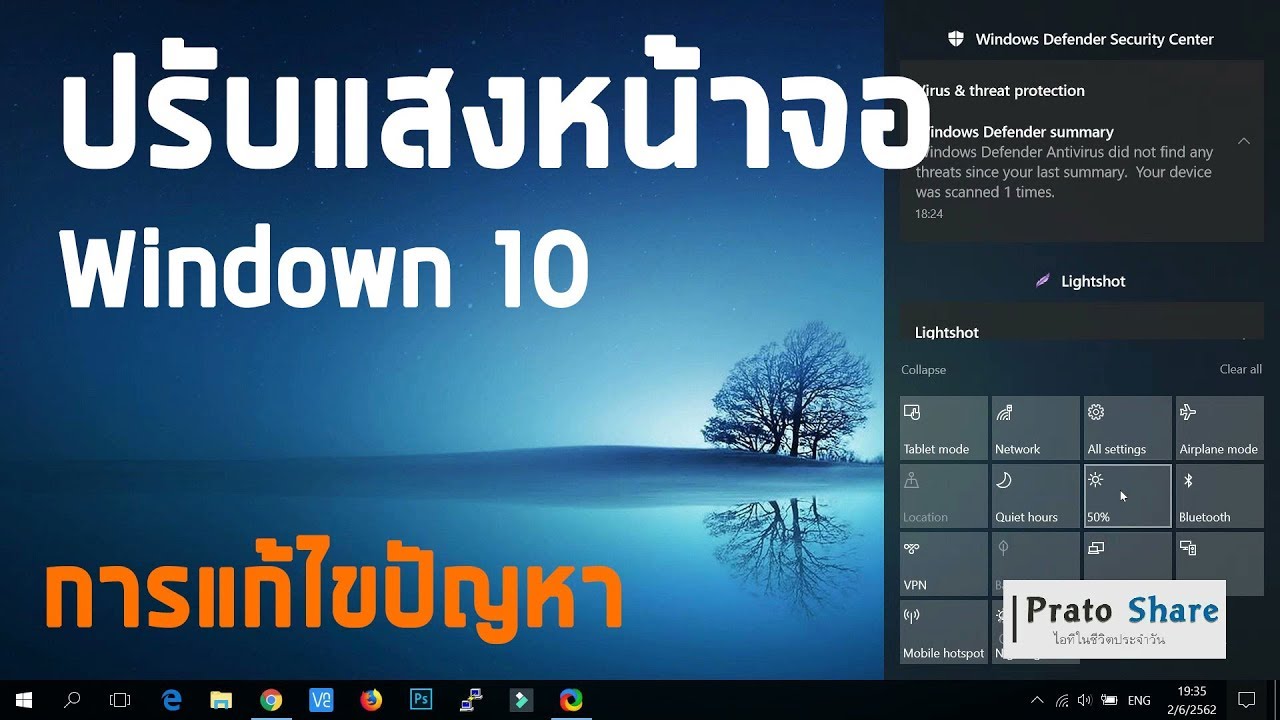Toggle Bluetooth quick action

coord(1219,496)
